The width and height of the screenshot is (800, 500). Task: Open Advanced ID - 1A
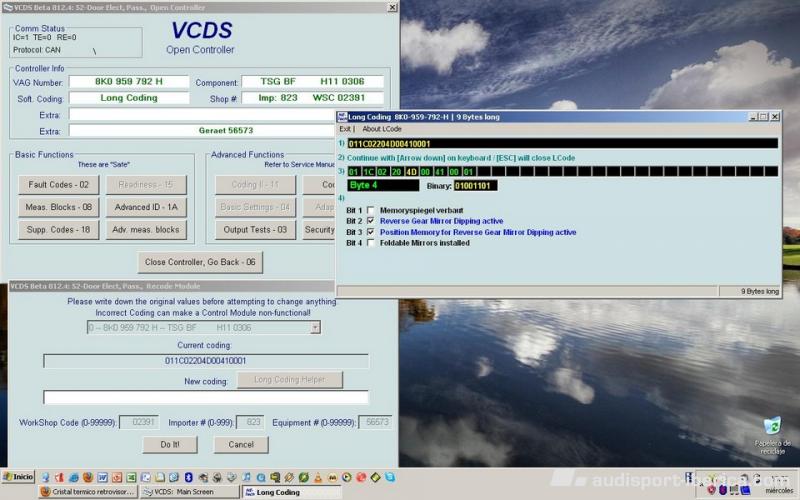click(x=146, y=207)
